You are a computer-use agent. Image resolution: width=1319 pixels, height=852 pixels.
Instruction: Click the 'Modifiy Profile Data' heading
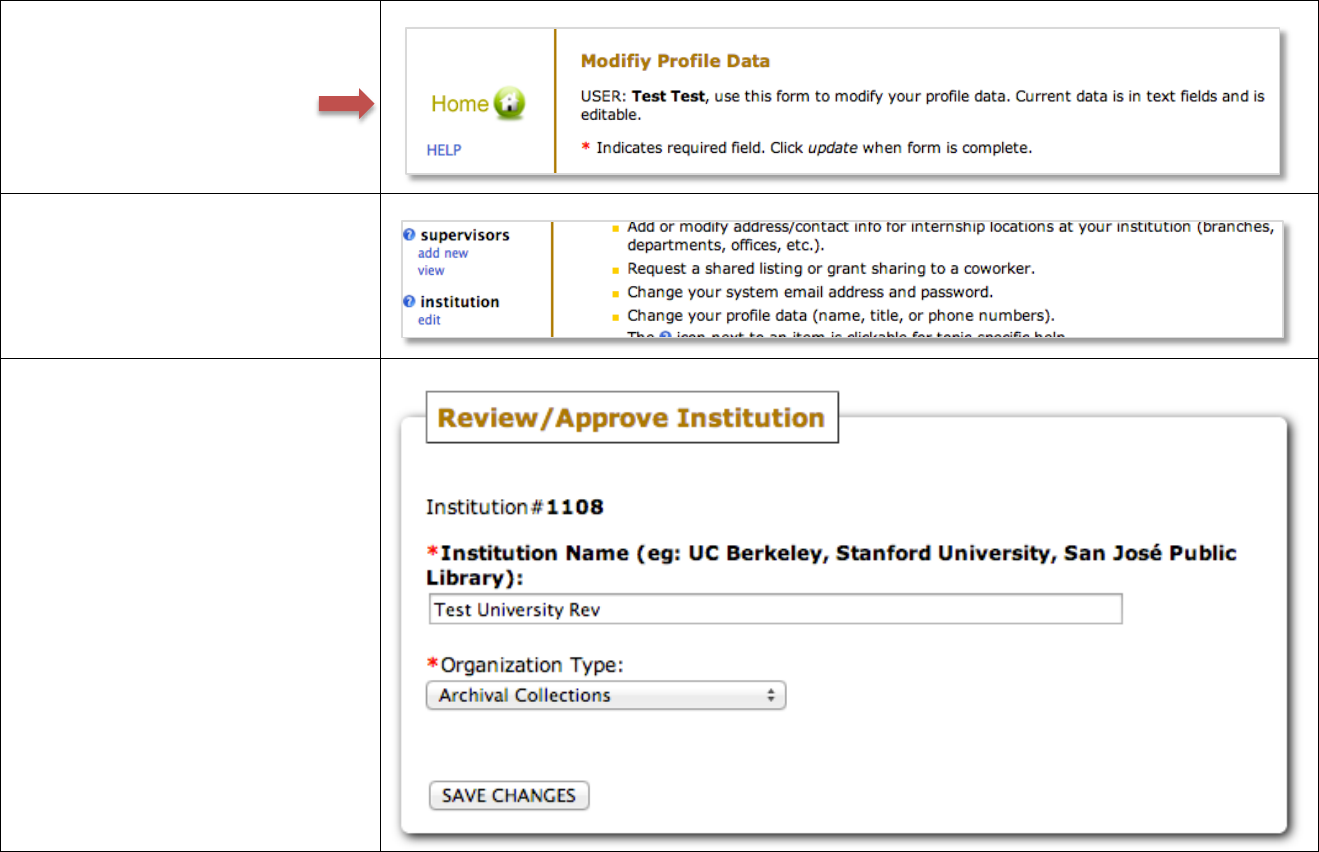[675, 61]
